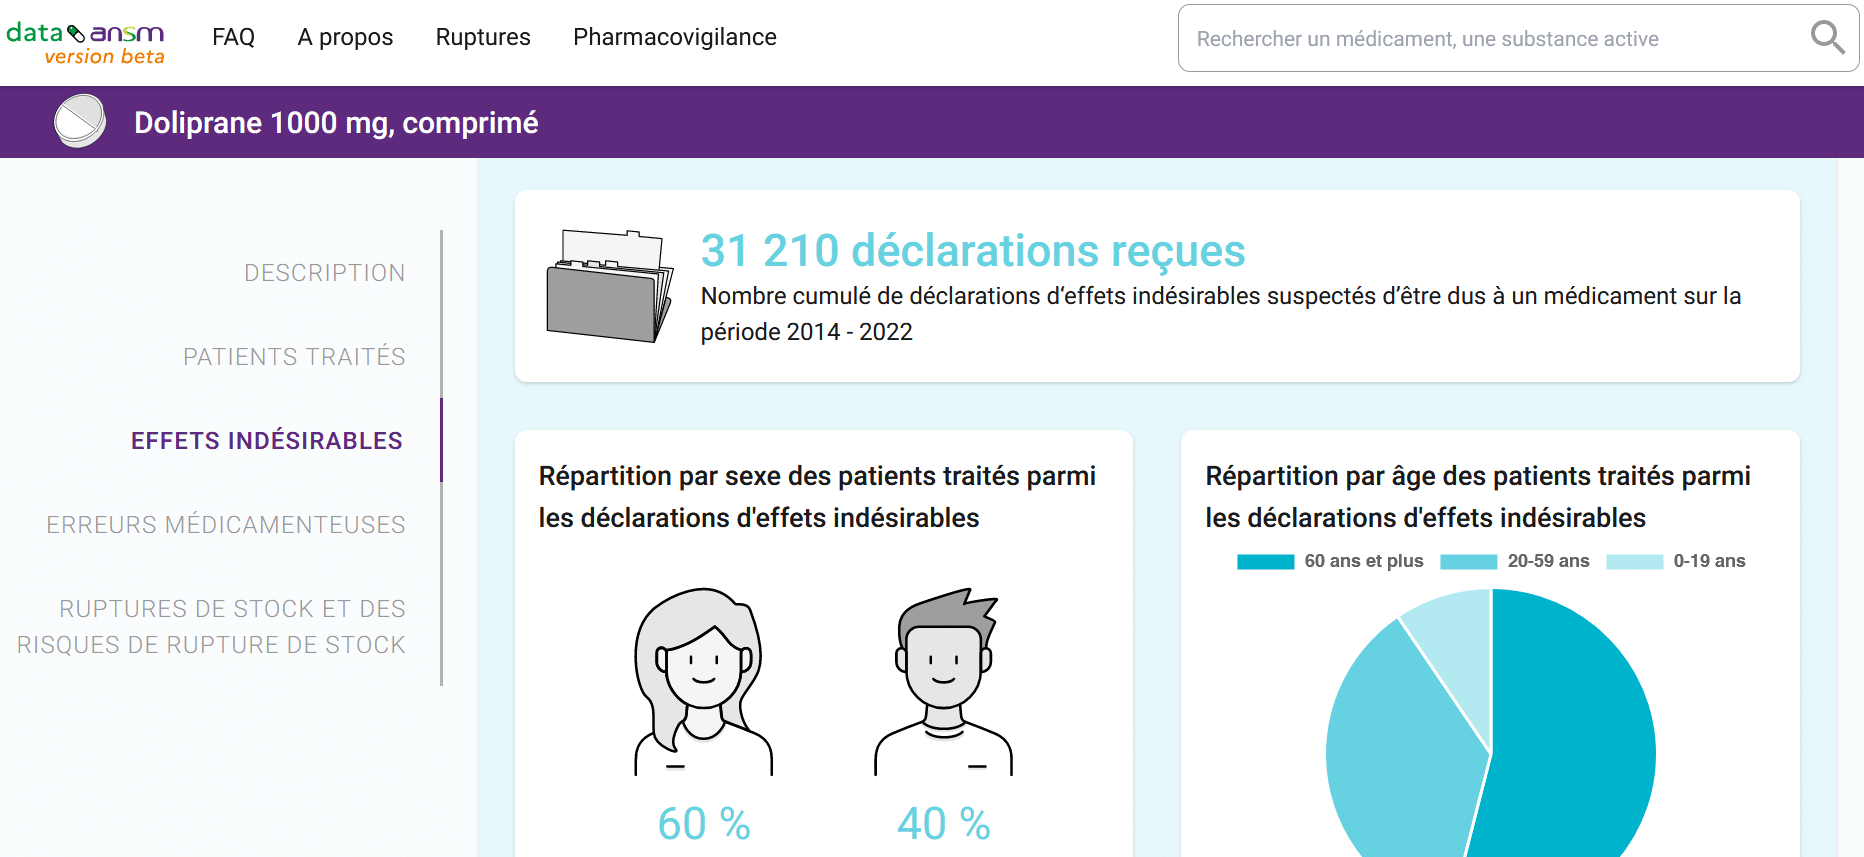Click the 40 % male value
The width and height of the screenshot is (1864, 857).
pyautogui.click(x=944, y=824)
